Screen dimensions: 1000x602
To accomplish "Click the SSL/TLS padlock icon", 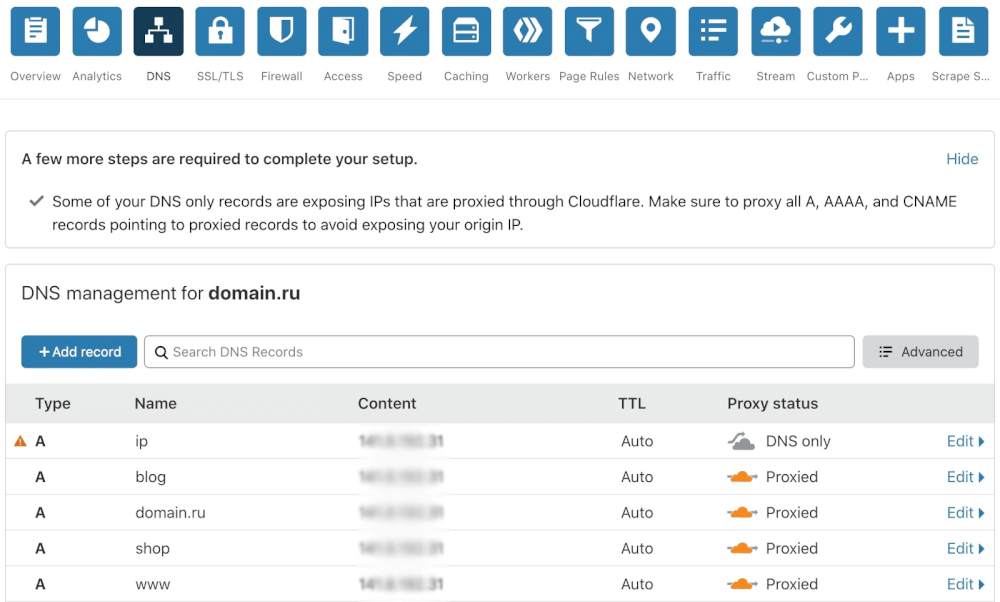I will (220, 32).
